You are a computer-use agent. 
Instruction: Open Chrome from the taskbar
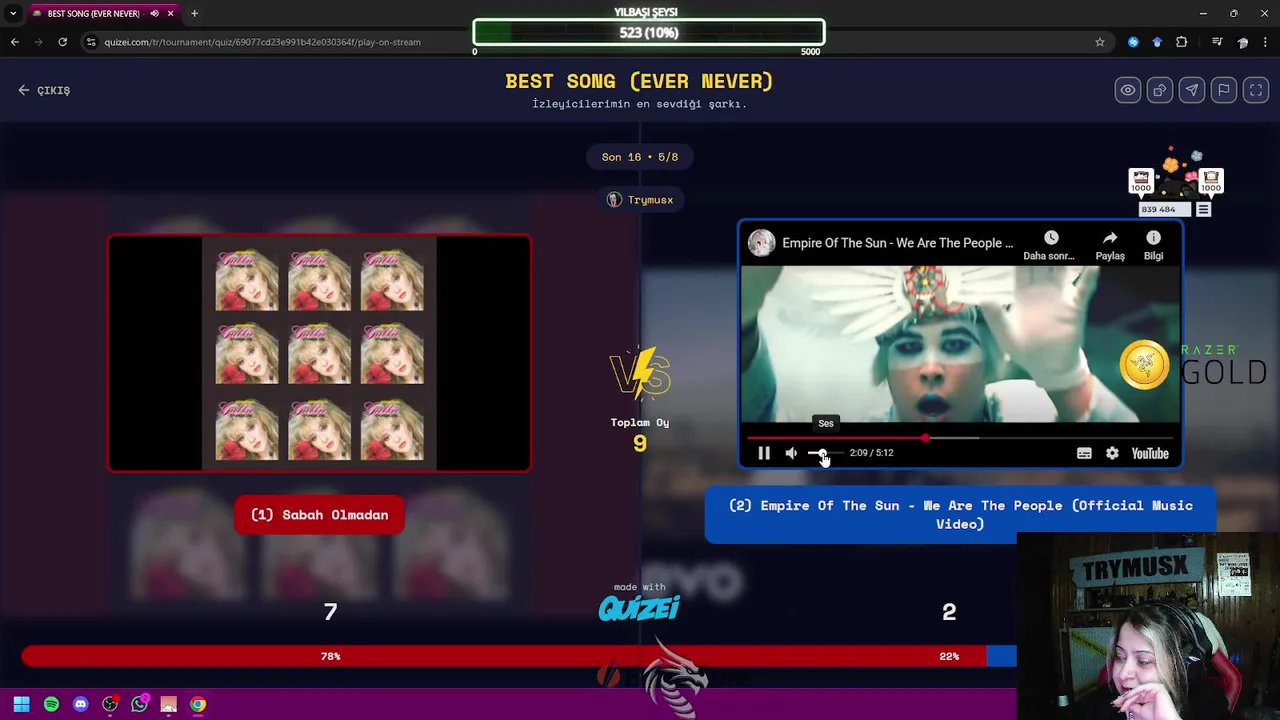(x=198, y=704)
